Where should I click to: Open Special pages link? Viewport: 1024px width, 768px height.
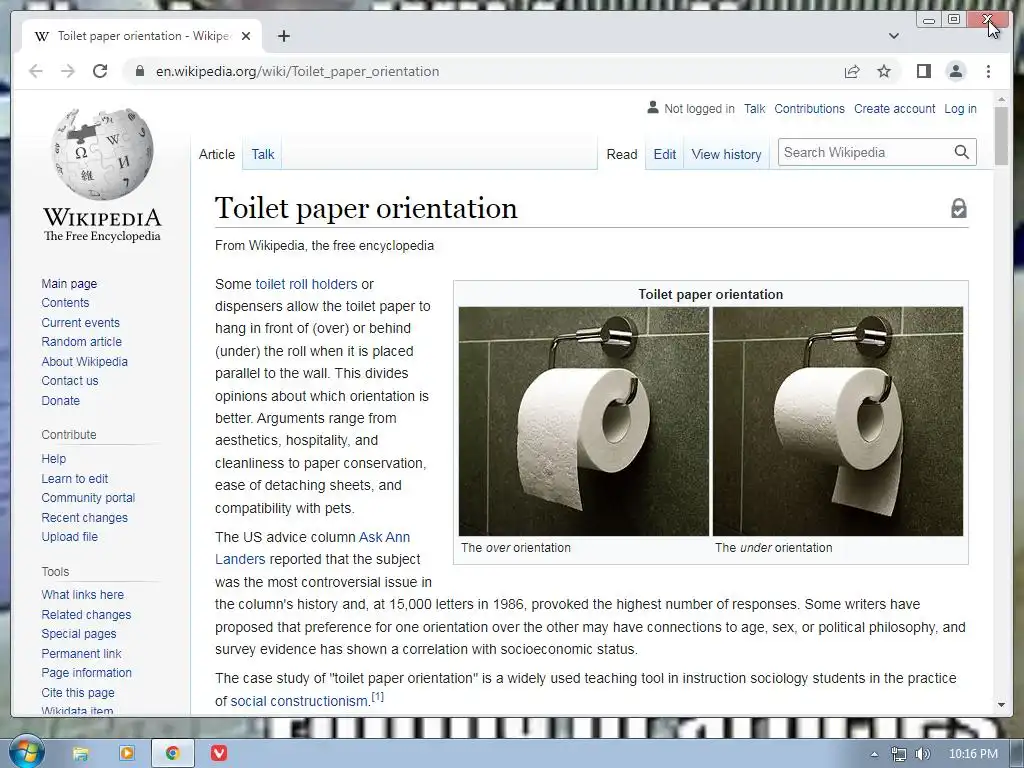[x=78, y=633]
